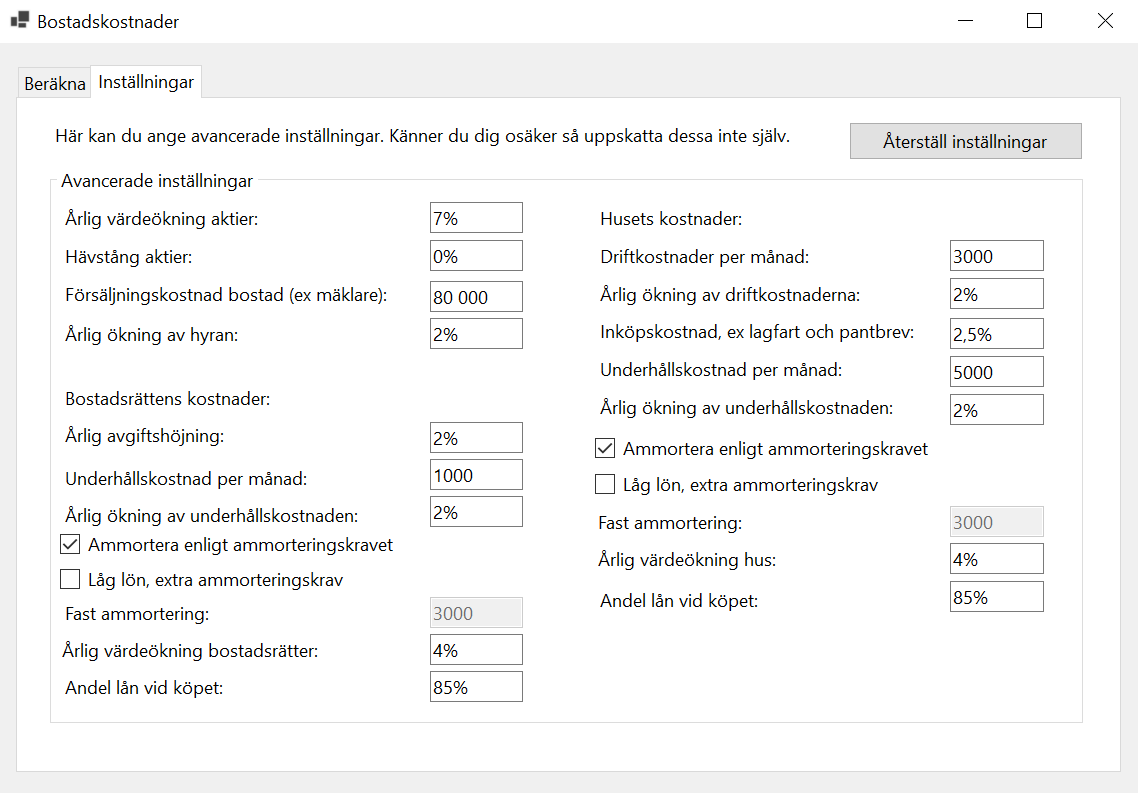1138x793 pixels.
Task: Tick Låg lön checkbox under Husets kostnader
Action: [605, 485]
